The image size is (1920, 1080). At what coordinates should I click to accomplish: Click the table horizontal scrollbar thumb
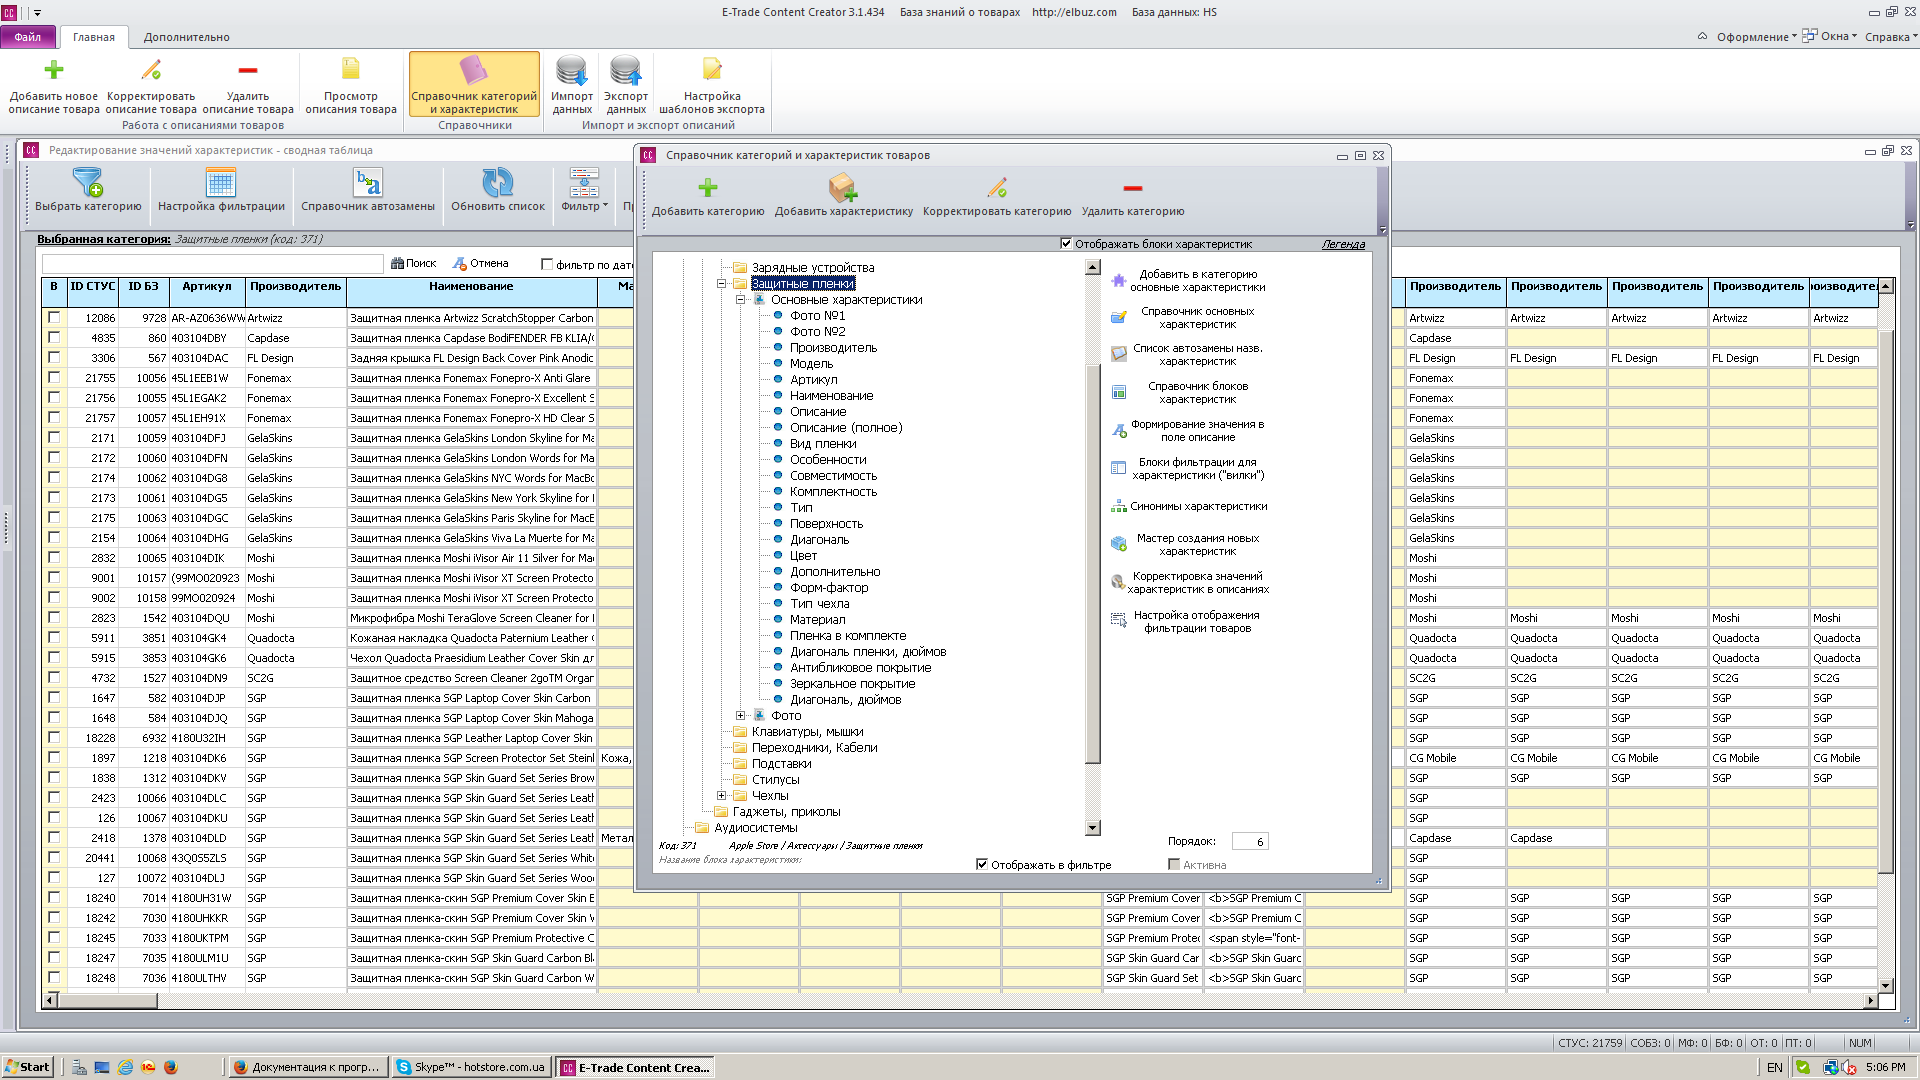pyautogui.click(x=108, y=1000)
